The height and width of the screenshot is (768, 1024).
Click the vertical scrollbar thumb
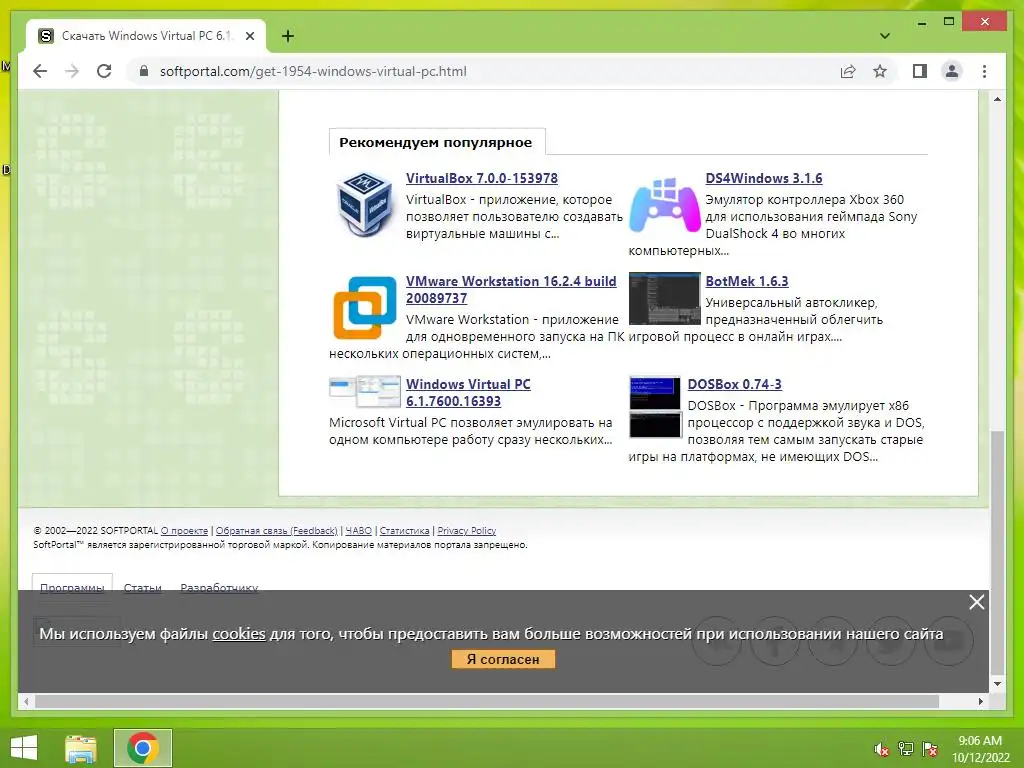click(997, 553)
